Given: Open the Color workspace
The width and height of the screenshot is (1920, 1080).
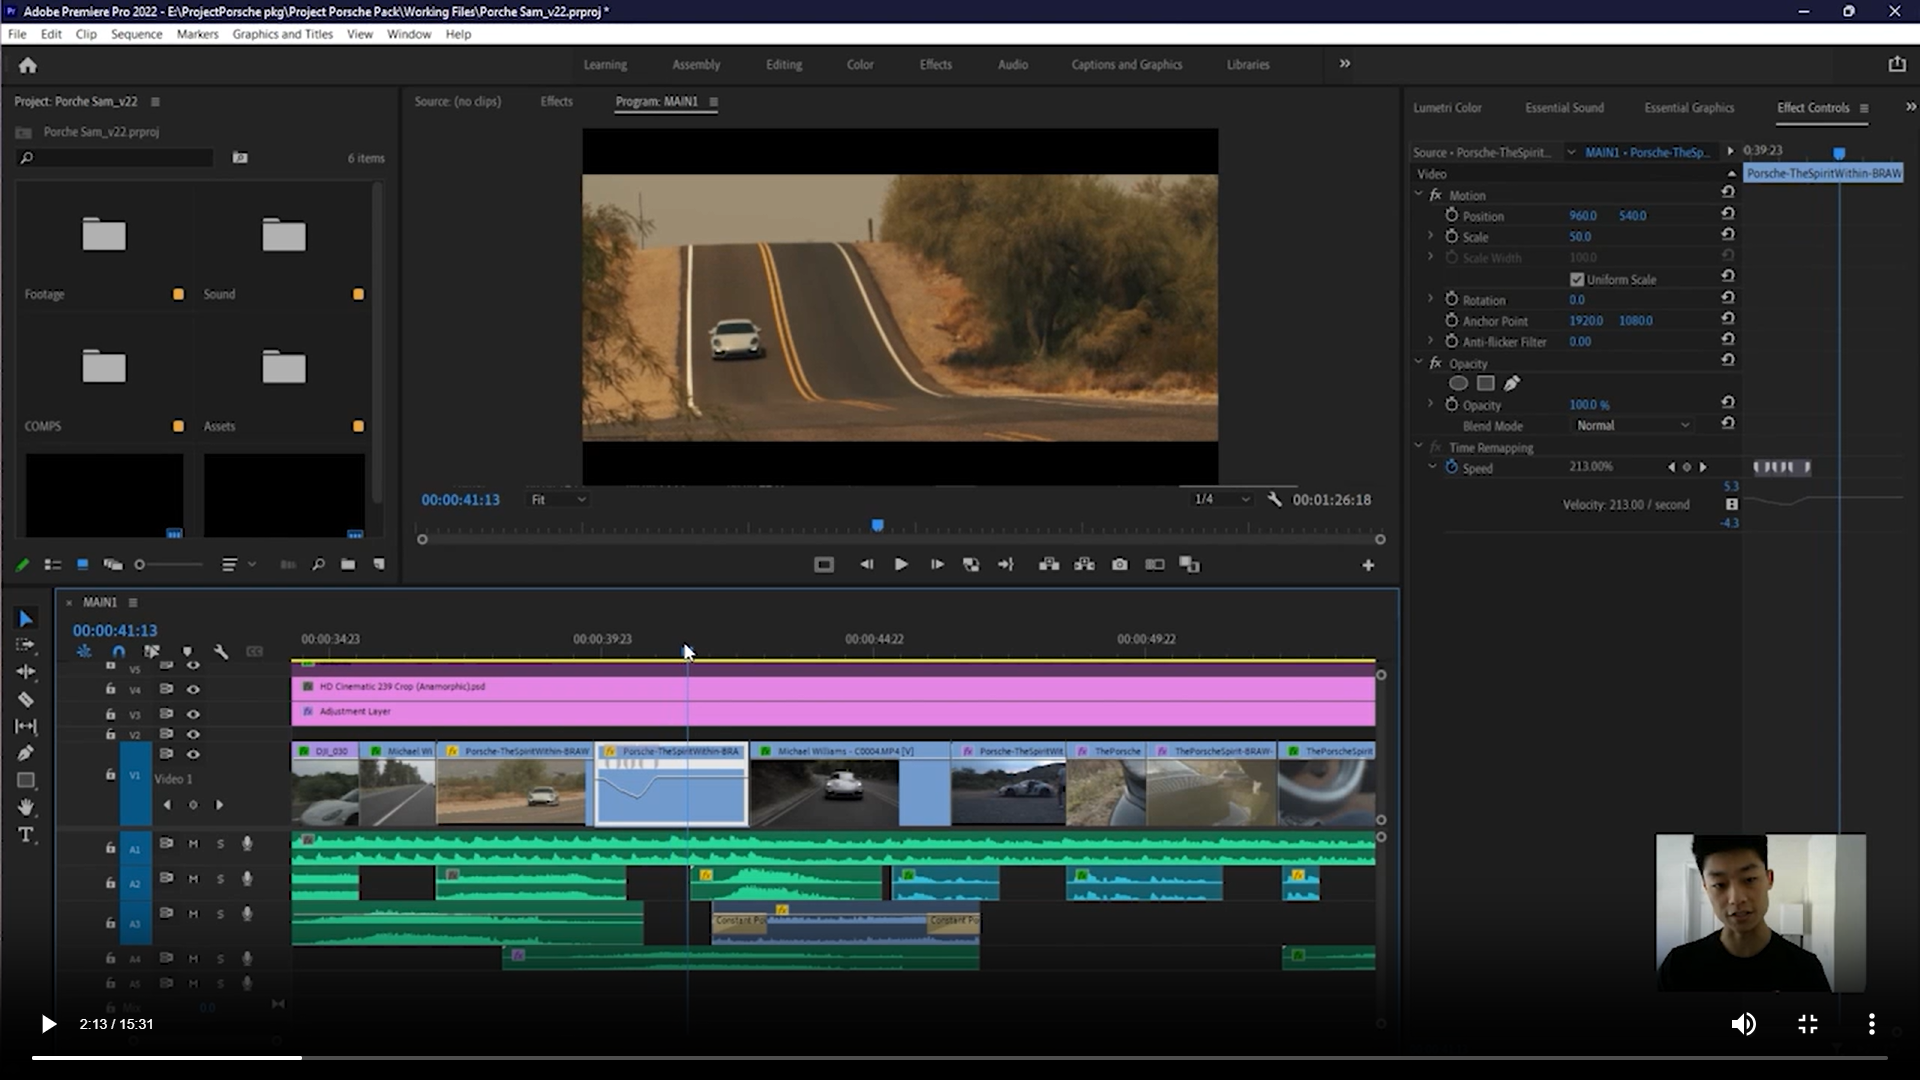Looking at the screenshot, I should pos(859,64).
